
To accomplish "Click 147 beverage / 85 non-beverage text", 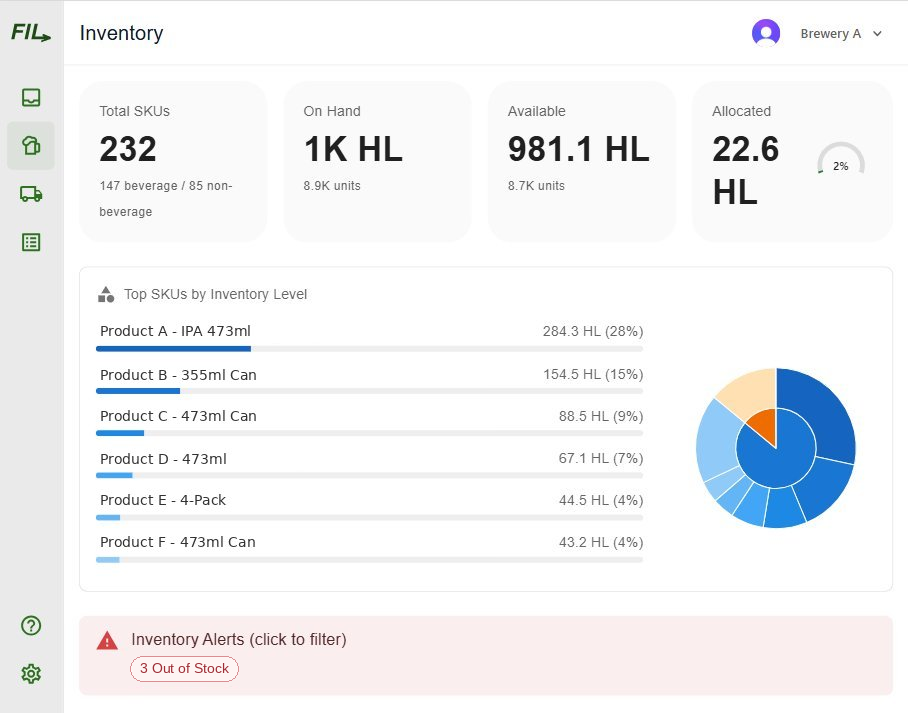I will pyautogui.click(x=166, y=199).
